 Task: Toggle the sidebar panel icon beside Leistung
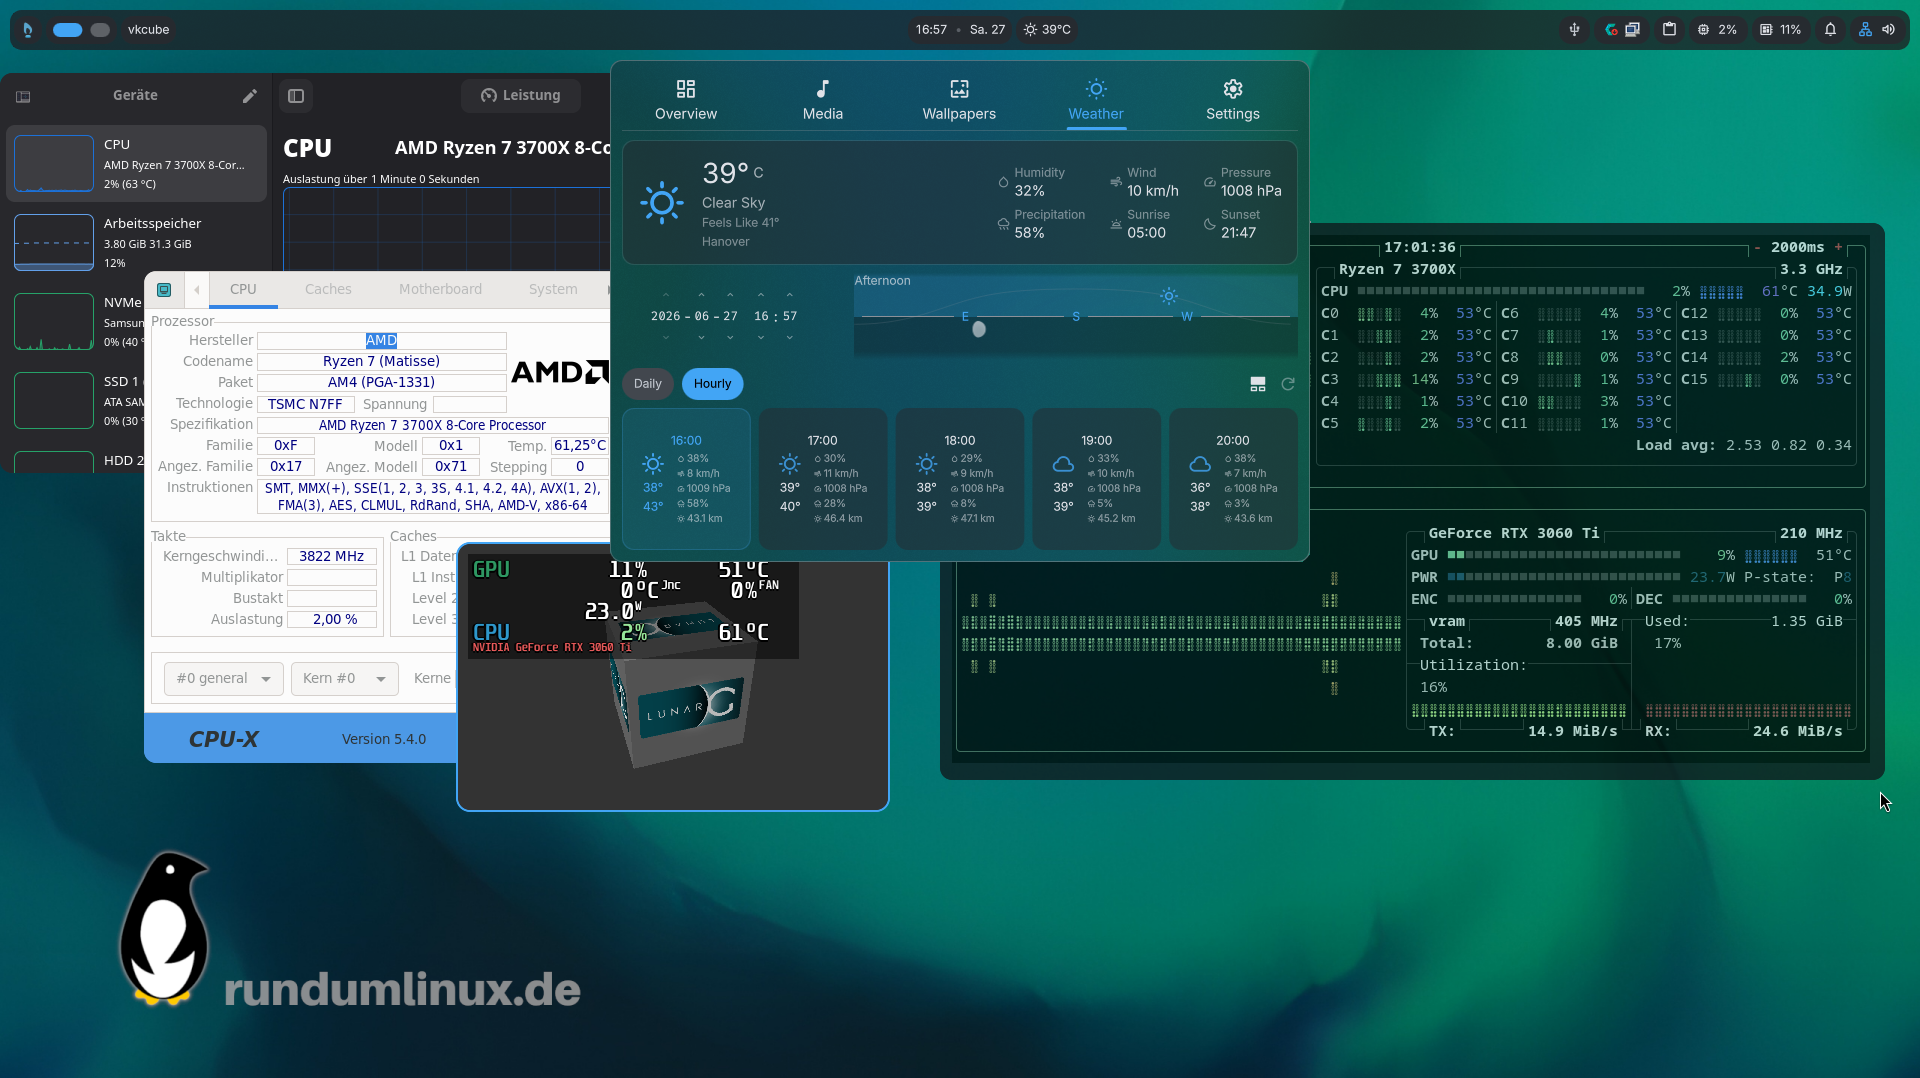296,96
